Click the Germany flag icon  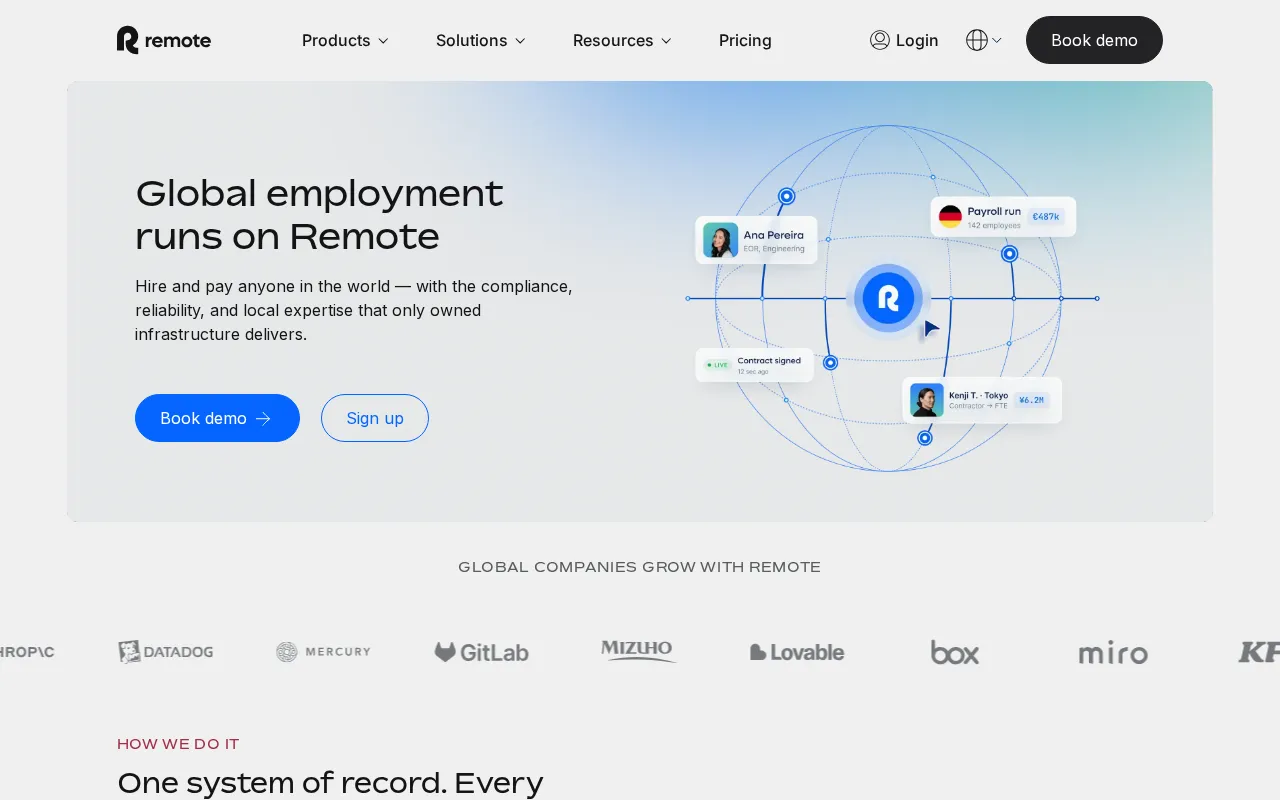pos(950,216)
